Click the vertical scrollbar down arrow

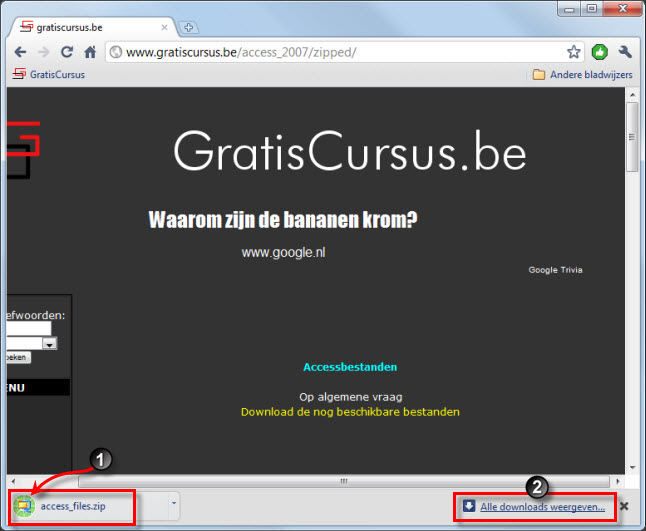pos(632,468)
